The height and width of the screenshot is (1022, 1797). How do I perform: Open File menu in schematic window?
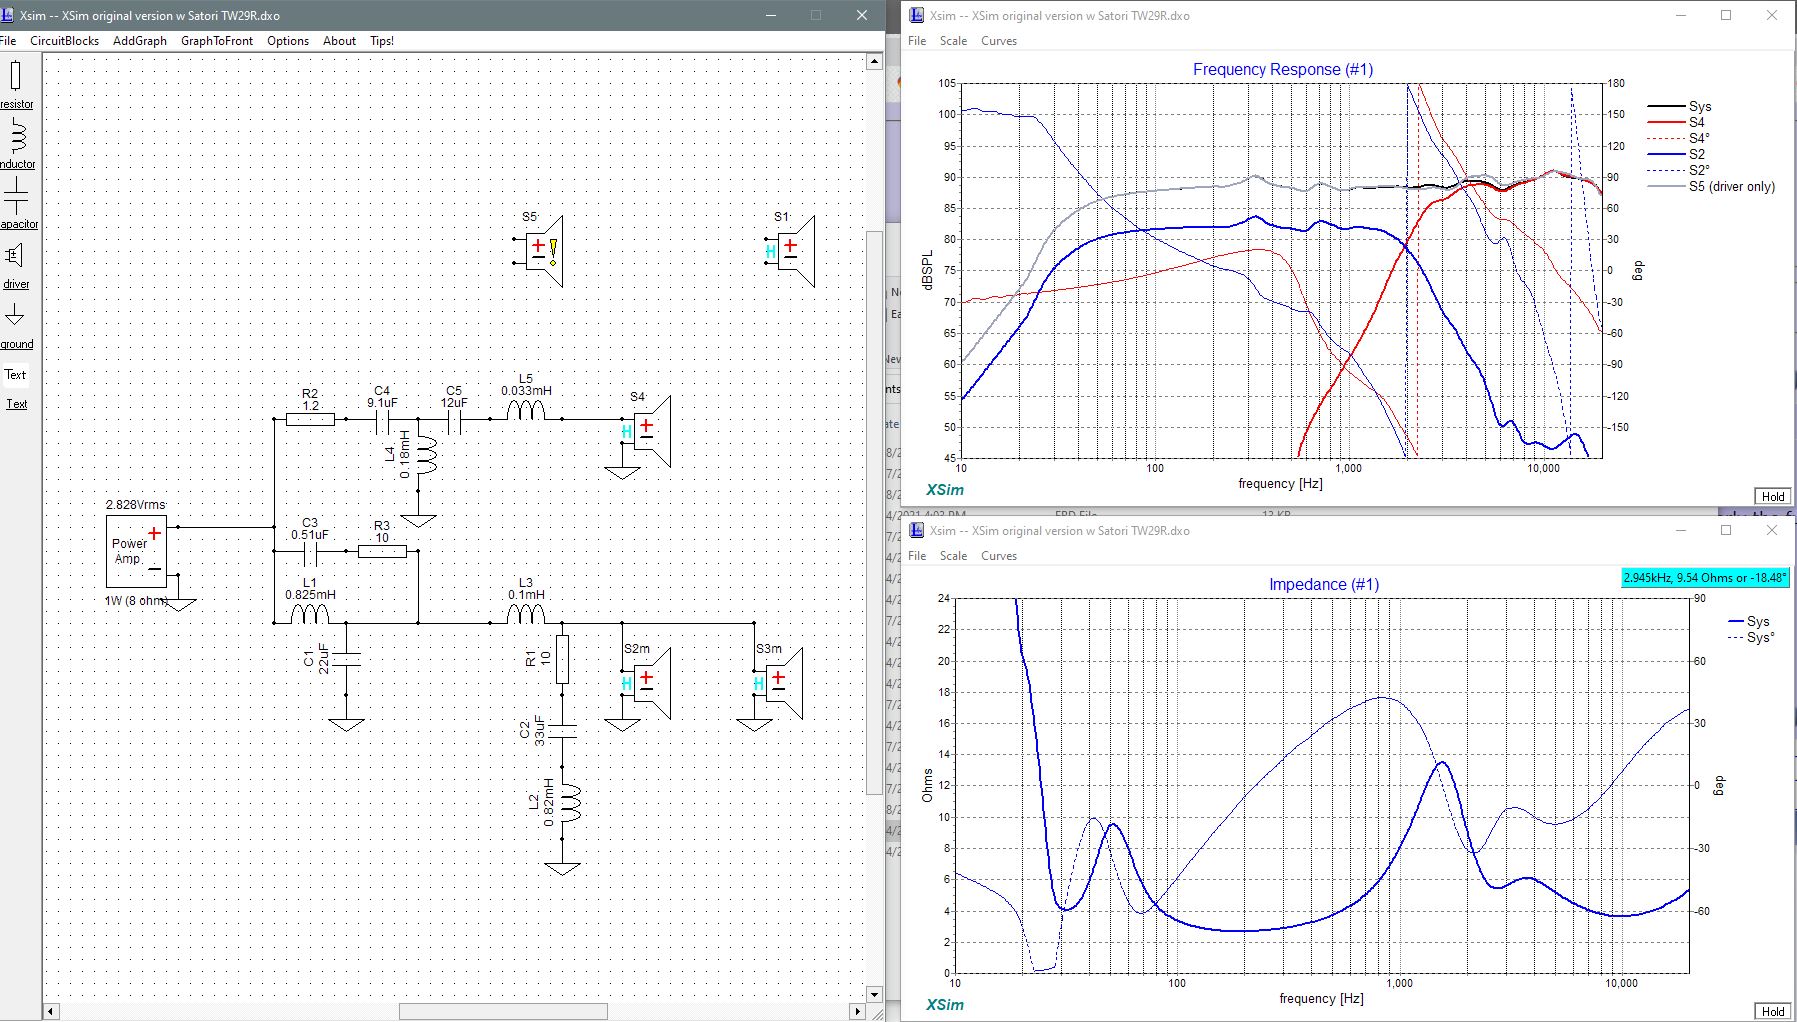tap(8, 41)
